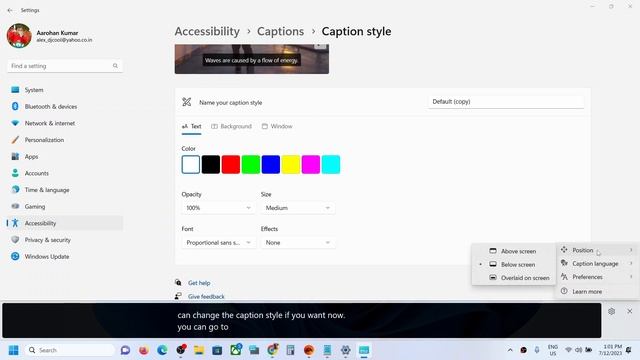Screen dimensions: 640x360
Task: Open the Wi-Fi quick settings icon
Action: pyautogui.click(x=568, y=350)
